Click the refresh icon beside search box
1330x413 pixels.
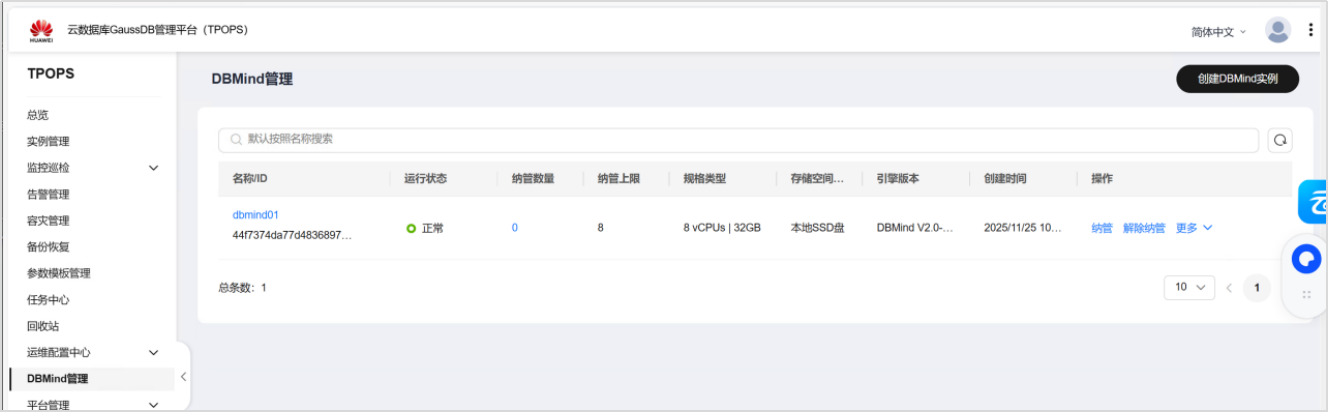pyautogui.click(x=1280, y=140)
